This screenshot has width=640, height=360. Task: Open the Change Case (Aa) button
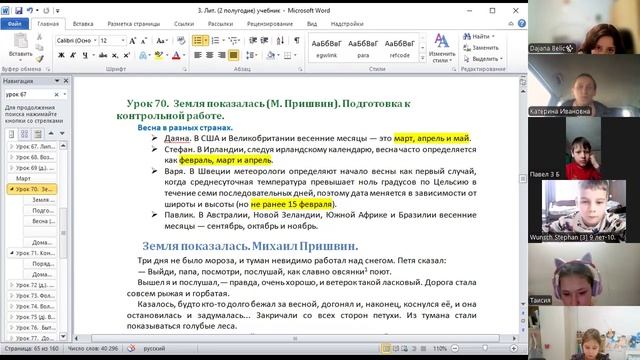tap(162, 40)
